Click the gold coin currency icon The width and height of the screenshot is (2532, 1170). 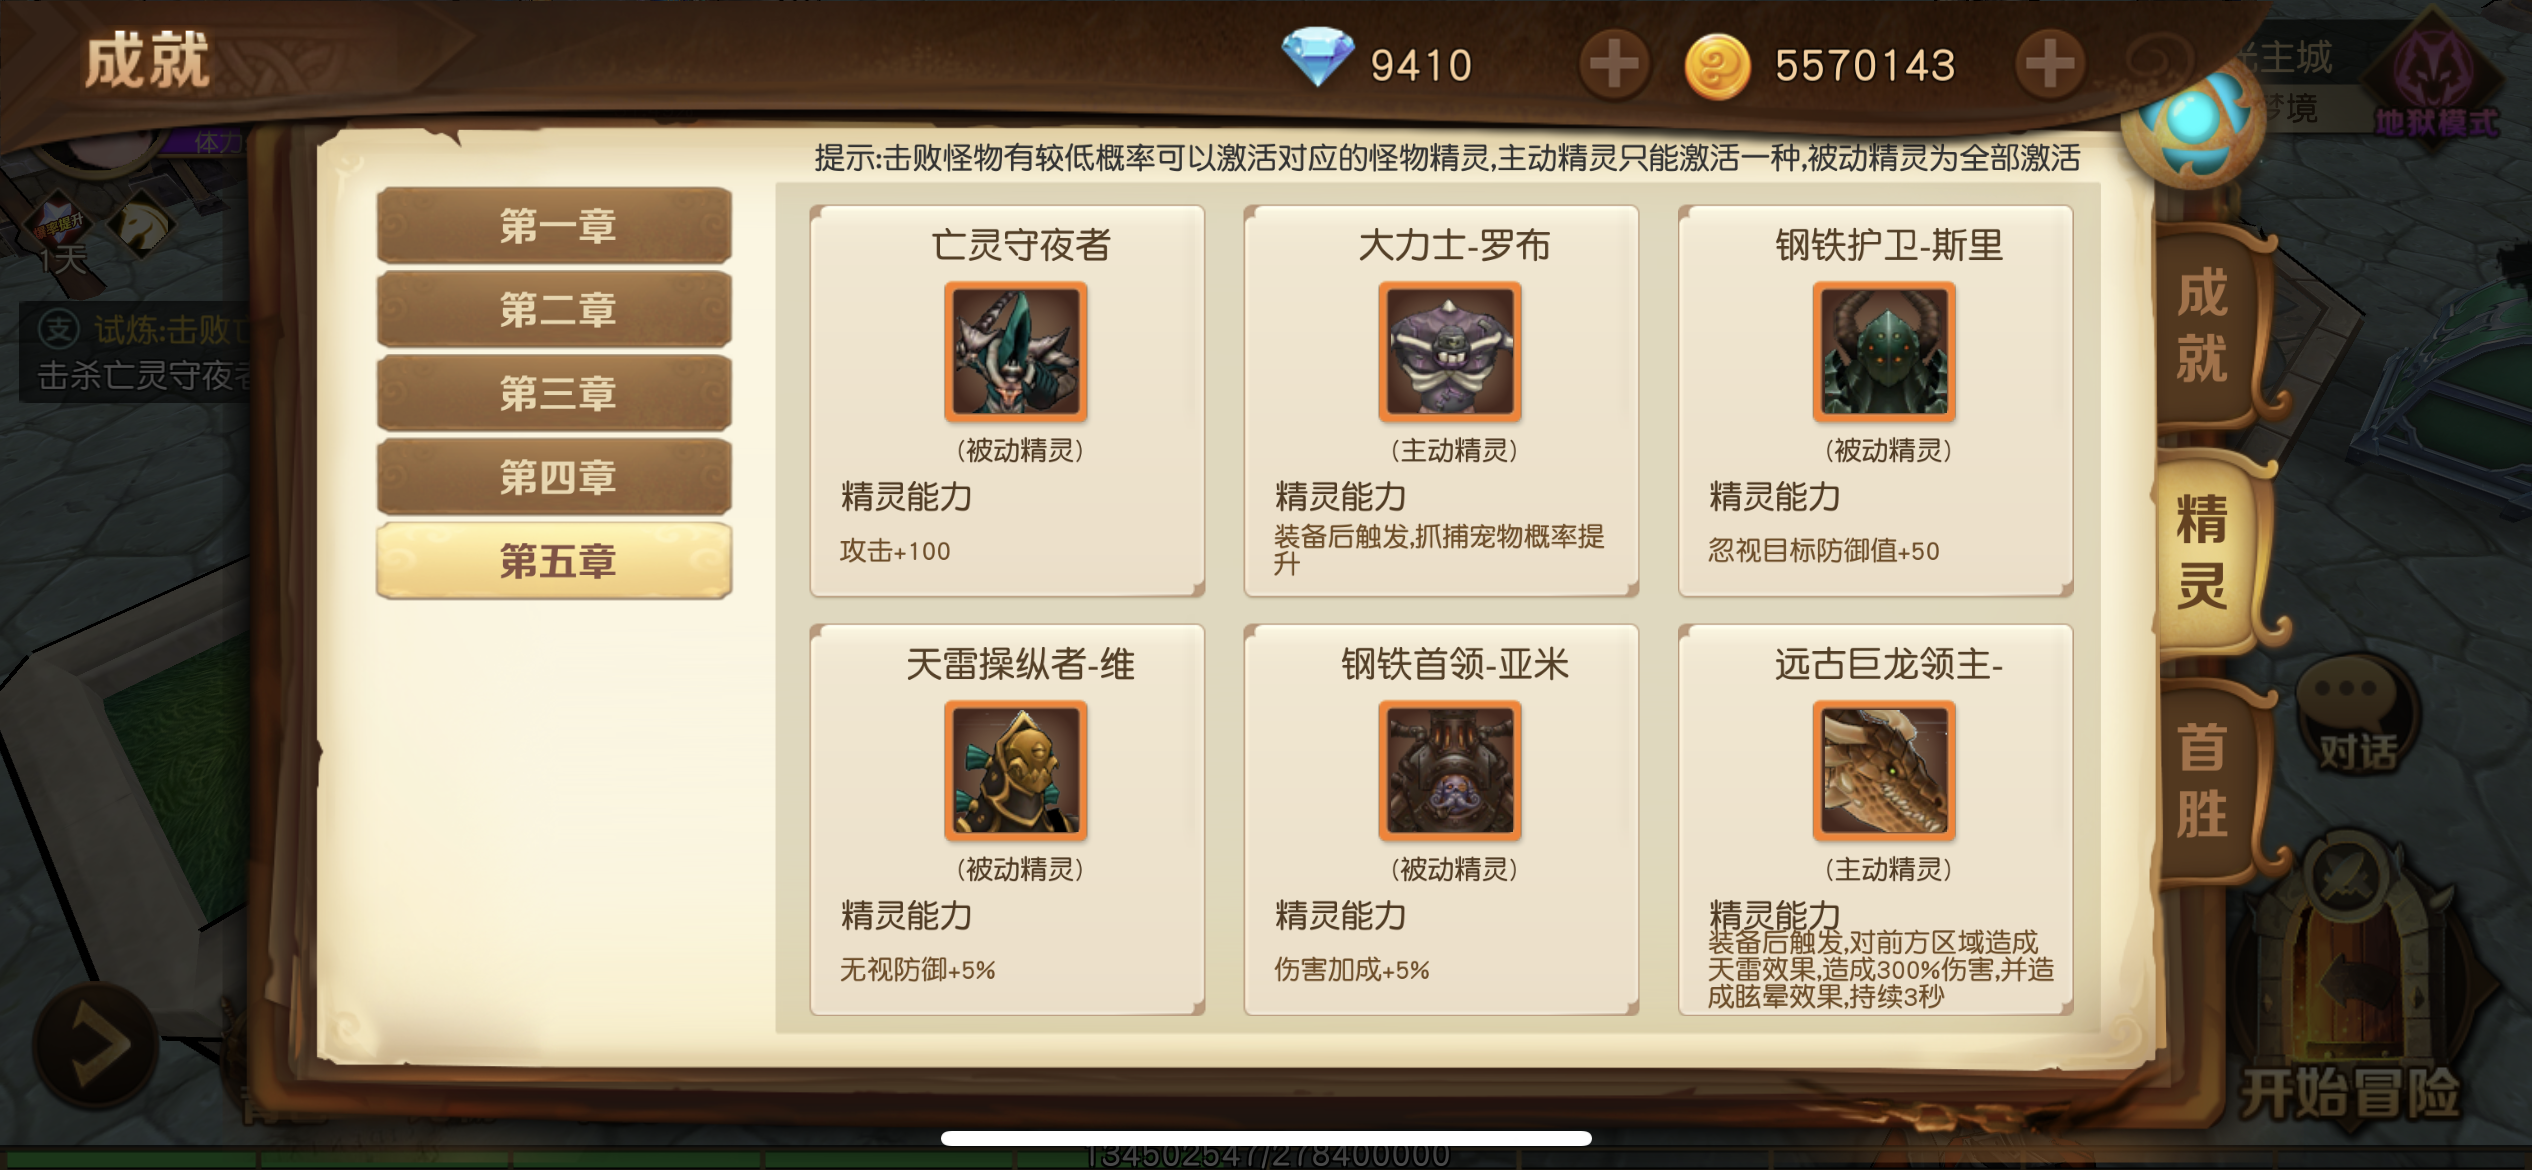coord(1717,67)
